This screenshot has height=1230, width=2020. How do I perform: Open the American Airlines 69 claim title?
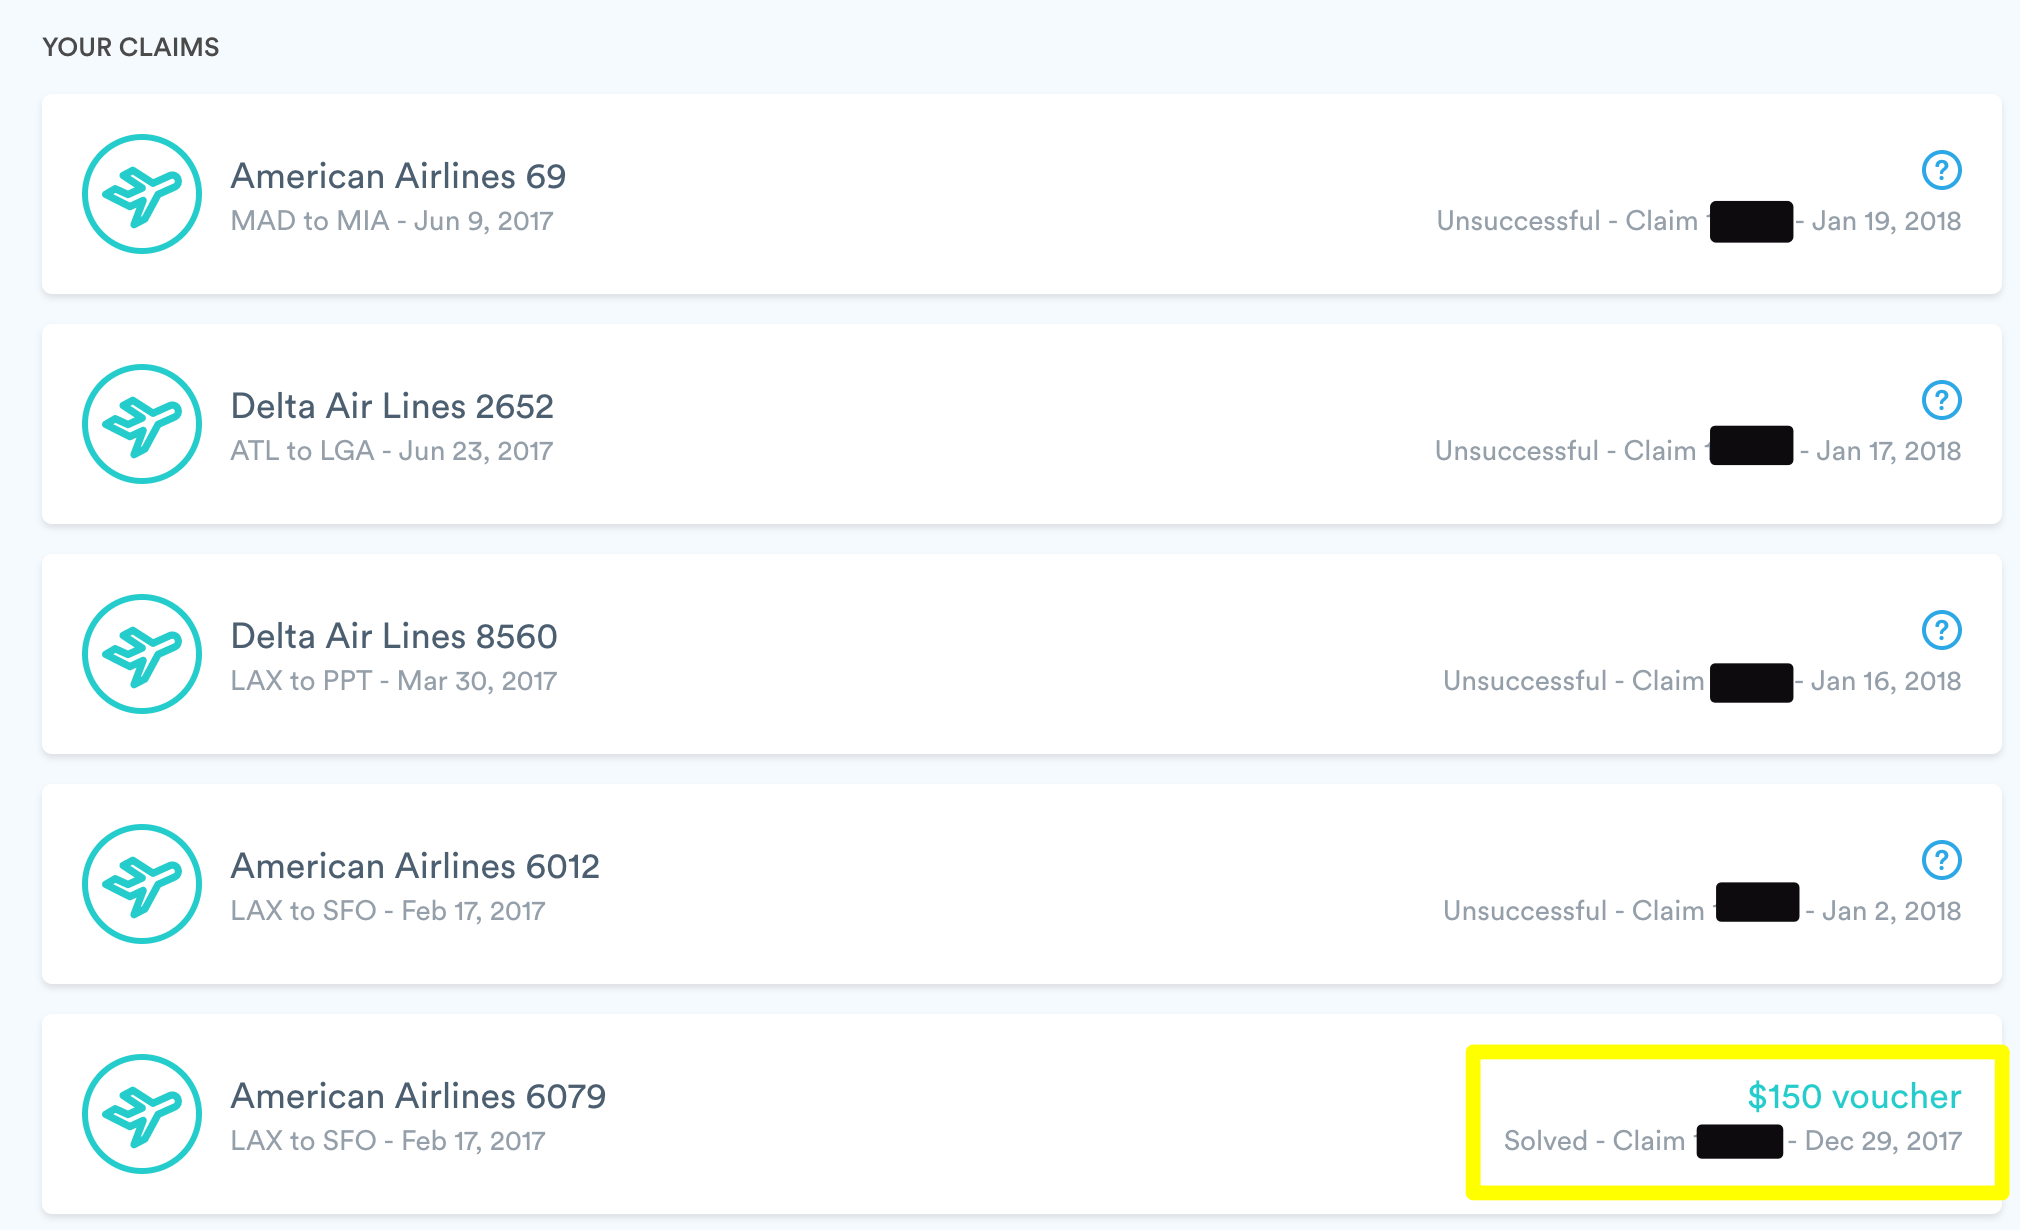tap(398, 176)
